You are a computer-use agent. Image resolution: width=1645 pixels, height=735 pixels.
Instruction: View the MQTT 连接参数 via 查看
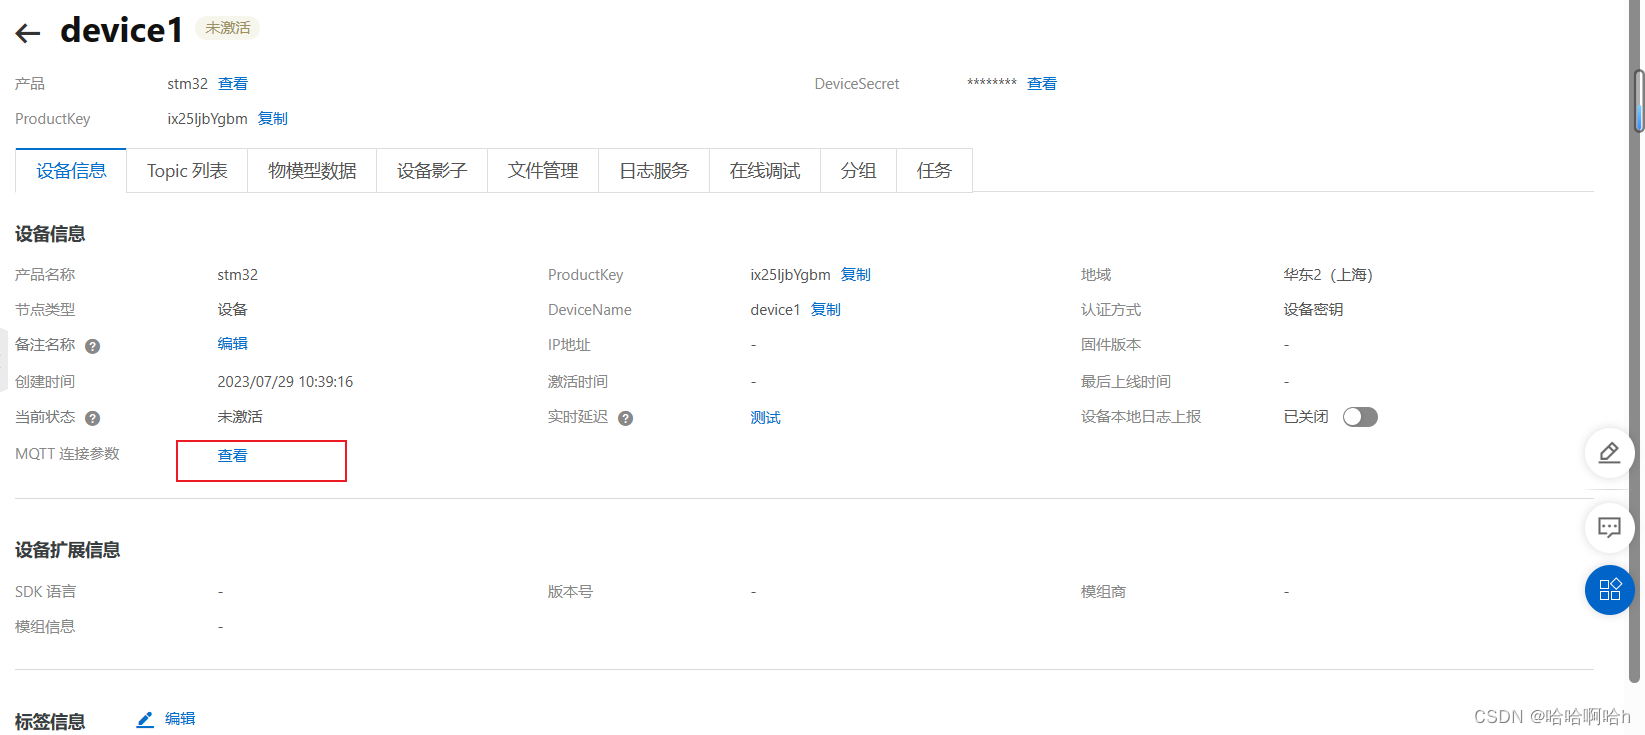pos(233,456)
